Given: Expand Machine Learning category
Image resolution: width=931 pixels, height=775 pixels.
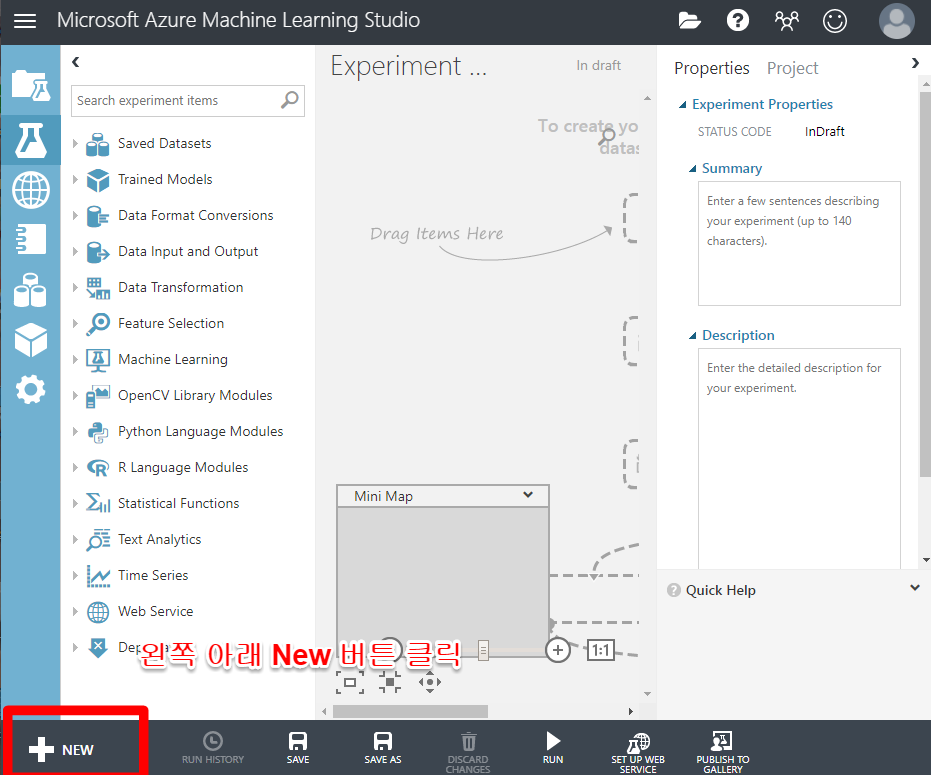Looking at the screenshot, I should (x=75, y=359).
